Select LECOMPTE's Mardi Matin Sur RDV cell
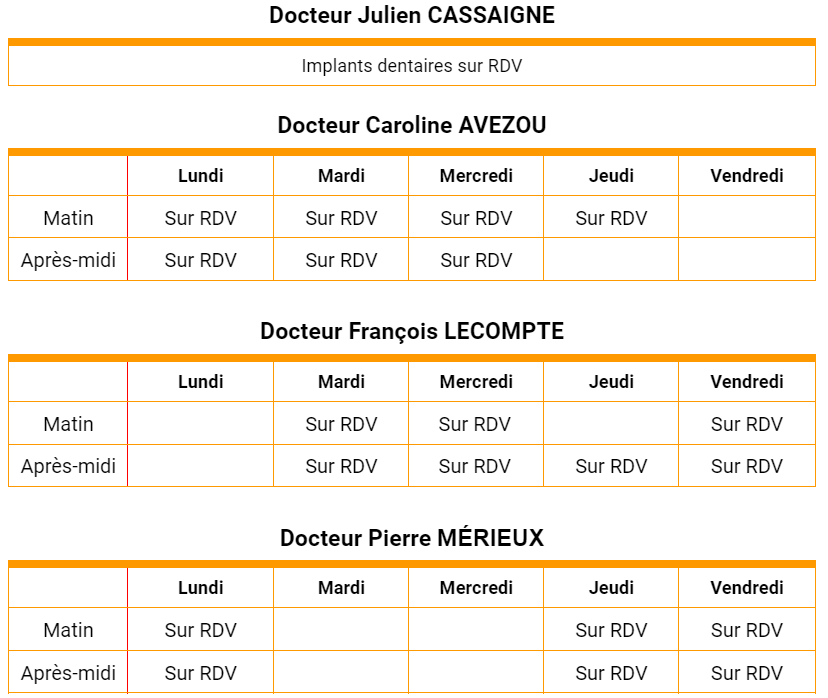The image size is (828, 698). coord(341,424)
